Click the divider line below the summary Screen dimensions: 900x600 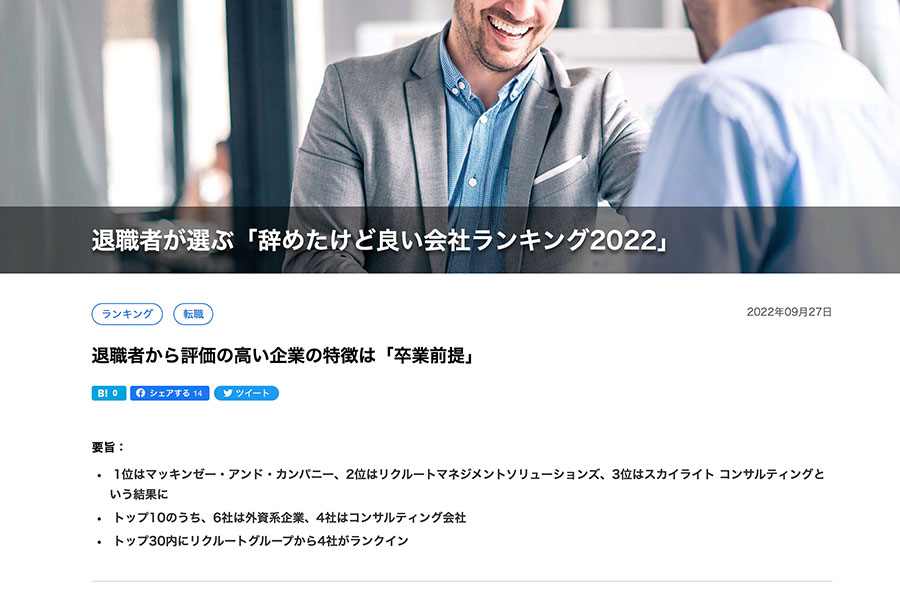[461, 581]
